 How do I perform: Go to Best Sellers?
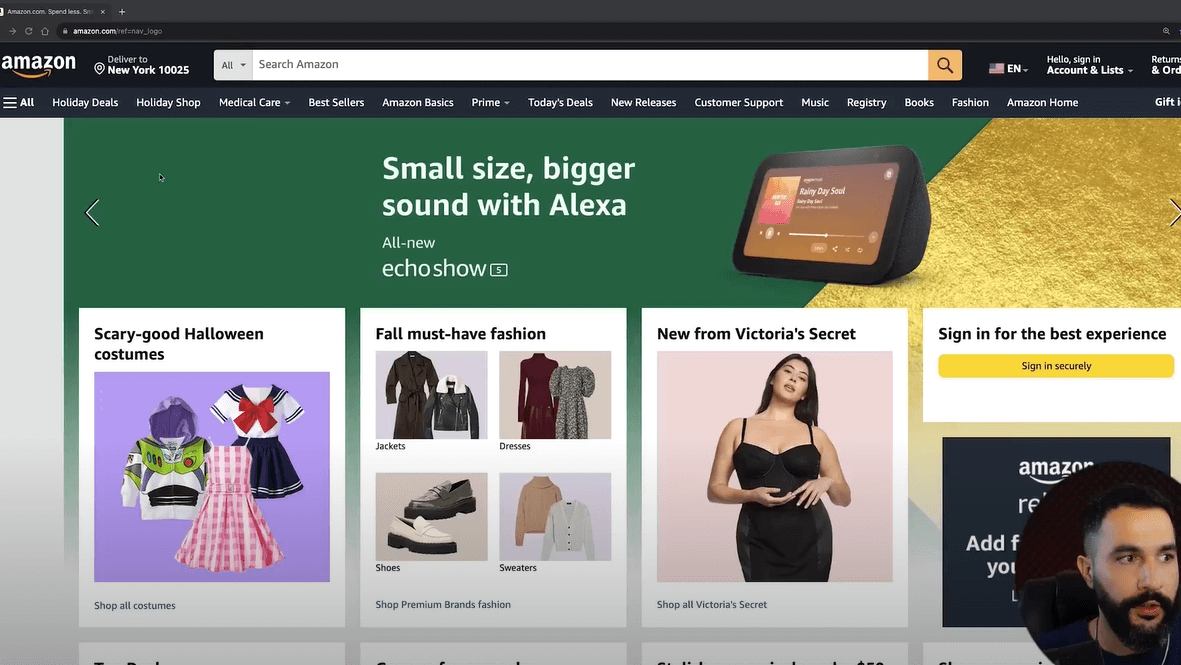(x=336, y=102)
